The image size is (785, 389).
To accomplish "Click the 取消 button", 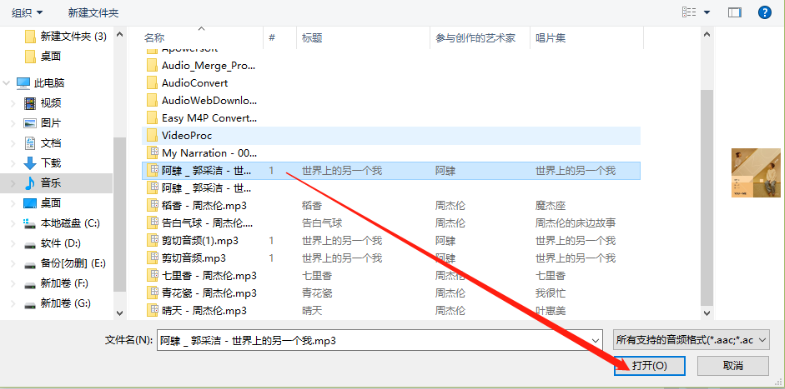I will (x=733, y=365).
